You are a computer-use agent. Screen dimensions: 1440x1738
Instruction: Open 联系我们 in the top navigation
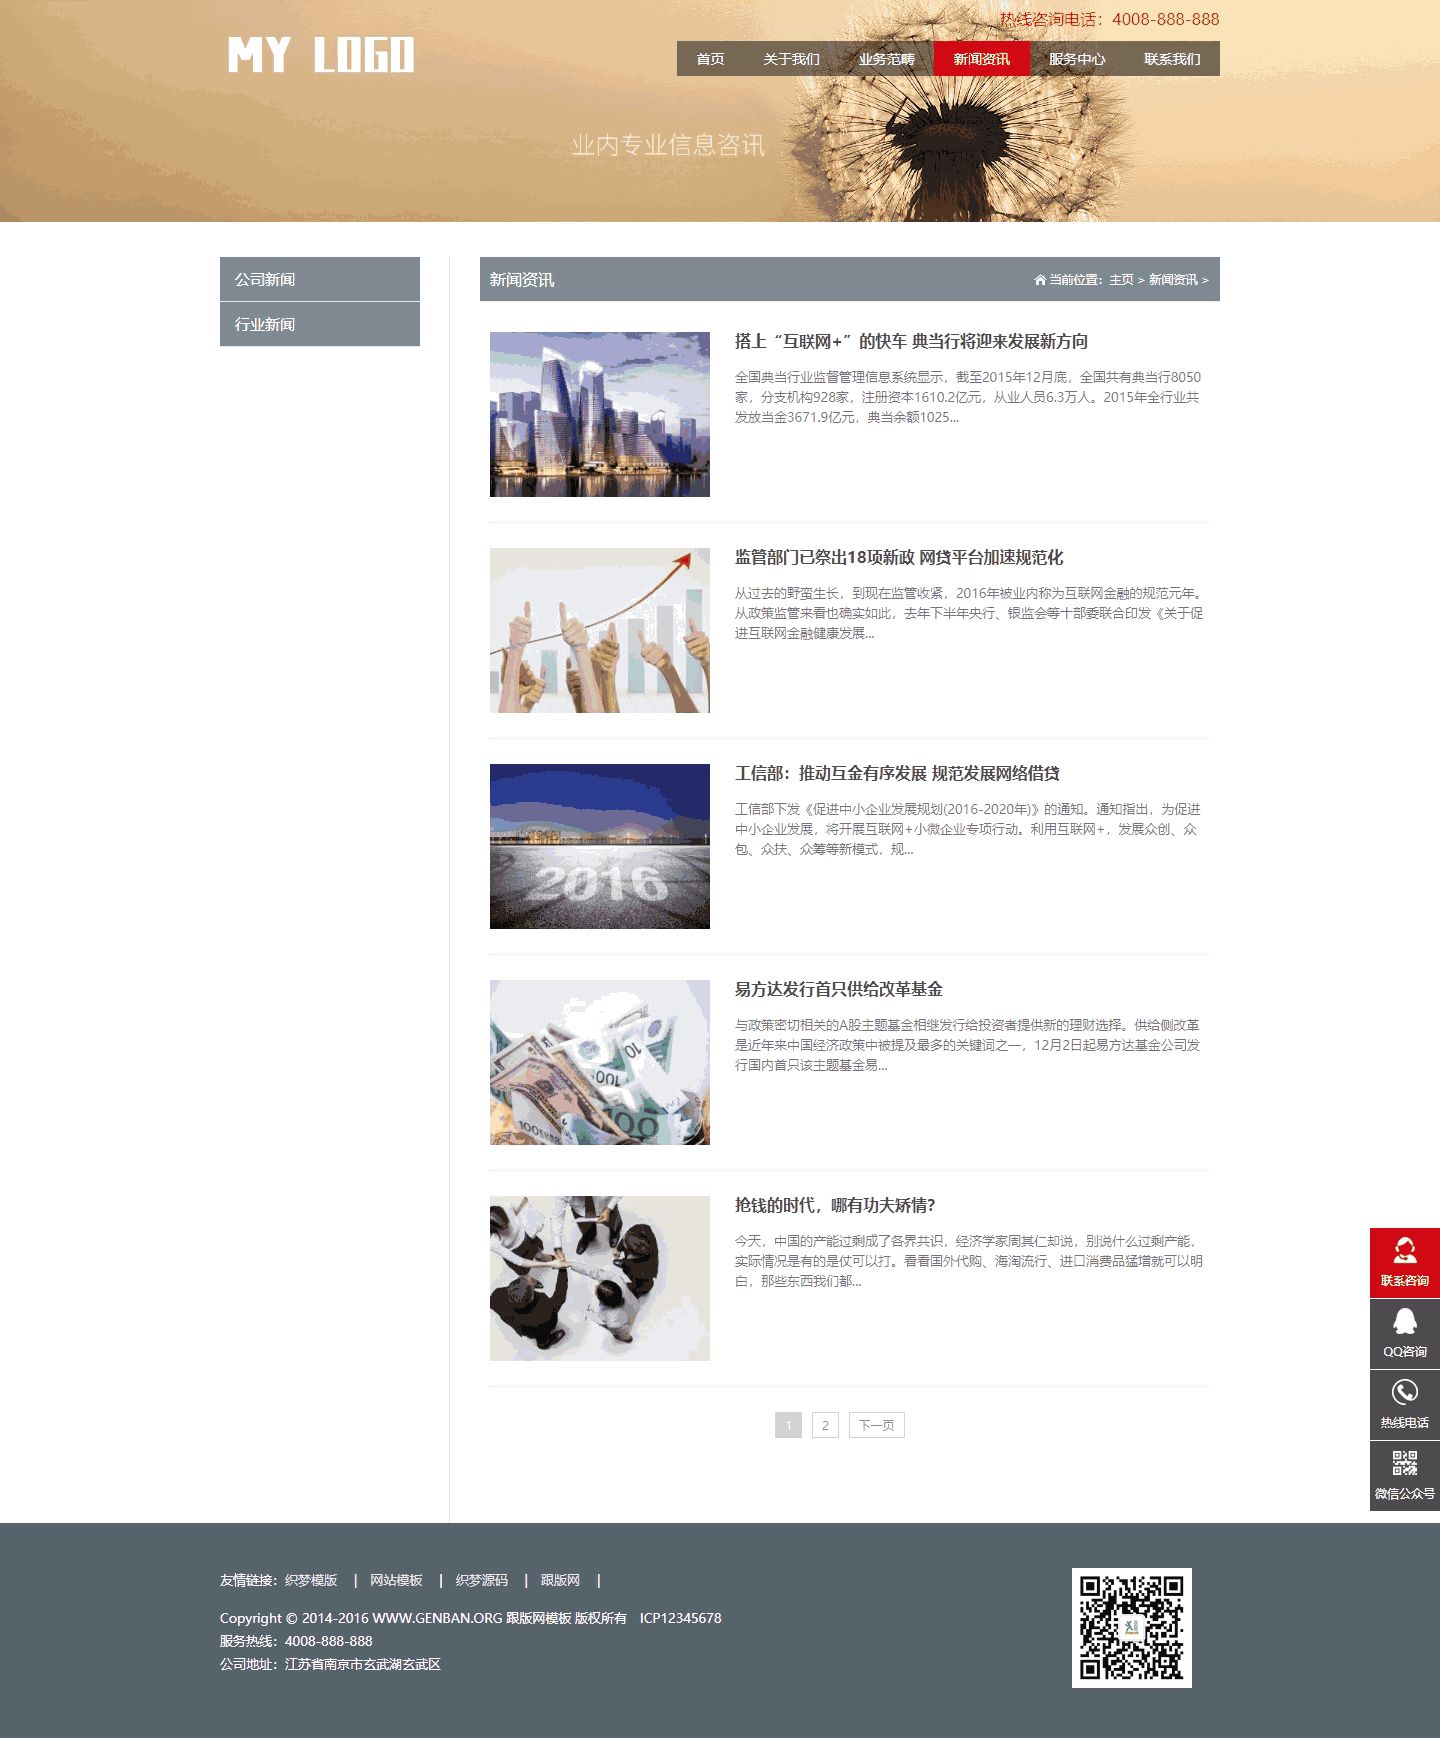pos(1172,59)
